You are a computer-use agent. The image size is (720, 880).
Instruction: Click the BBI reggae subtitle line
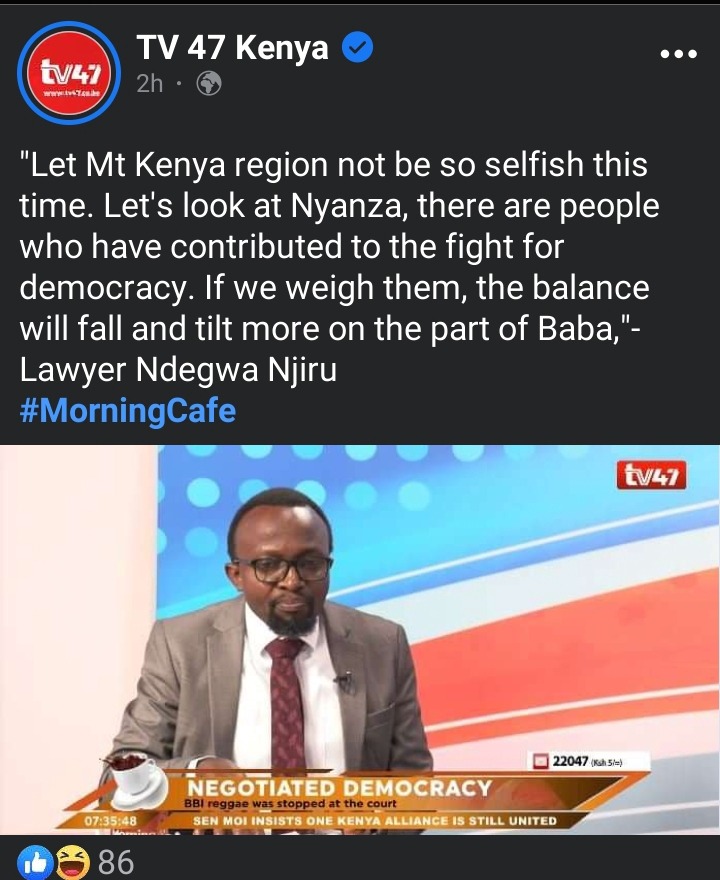pos(291,804)
